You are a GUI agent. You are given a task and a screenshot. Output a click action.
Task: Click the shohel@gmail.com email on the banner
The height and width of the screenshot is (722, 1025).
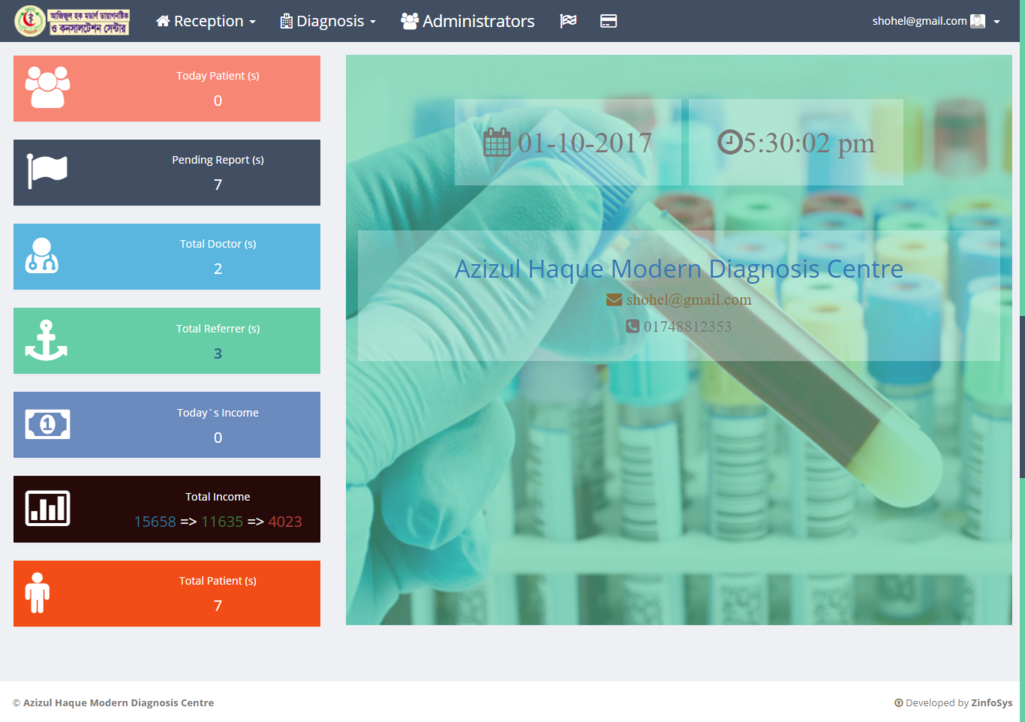point(688,299)
